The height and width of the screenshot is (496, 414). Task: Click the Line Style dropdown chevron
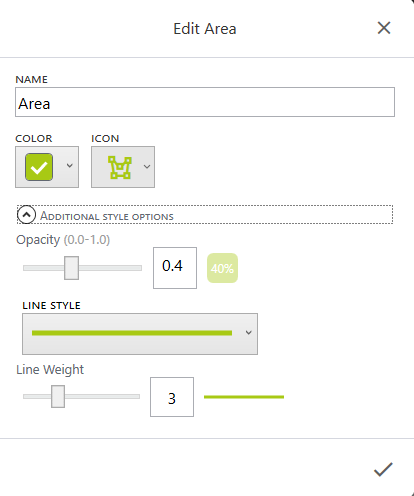[x=248, y=332]
